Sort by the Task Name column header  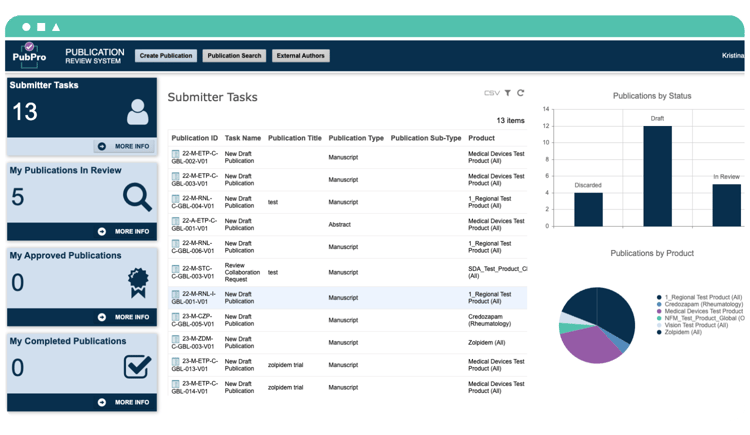[x=243, y=138]
